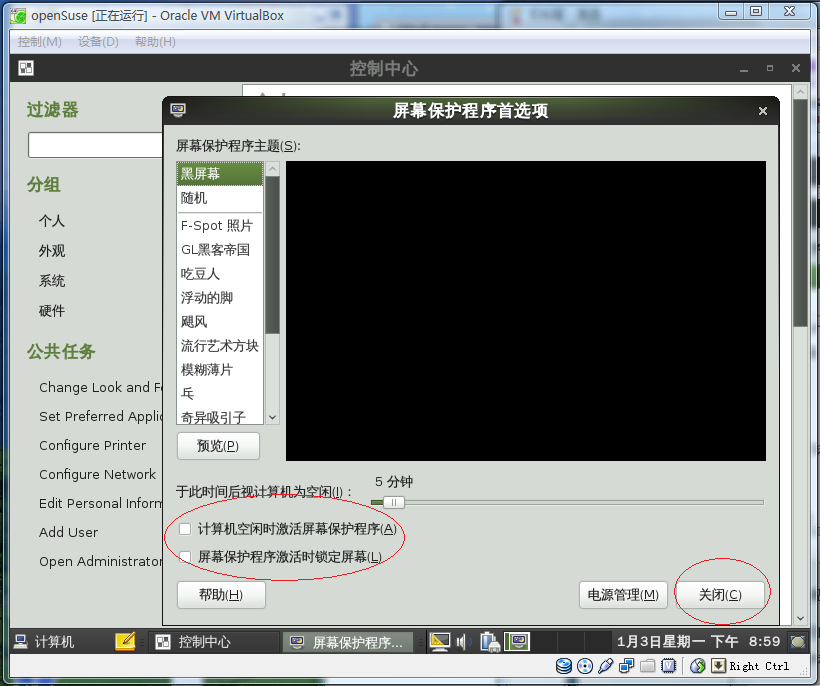Viewport: 820px width, 686px height.
Task: Select the 飓风 theme
Action: [220, 322]
